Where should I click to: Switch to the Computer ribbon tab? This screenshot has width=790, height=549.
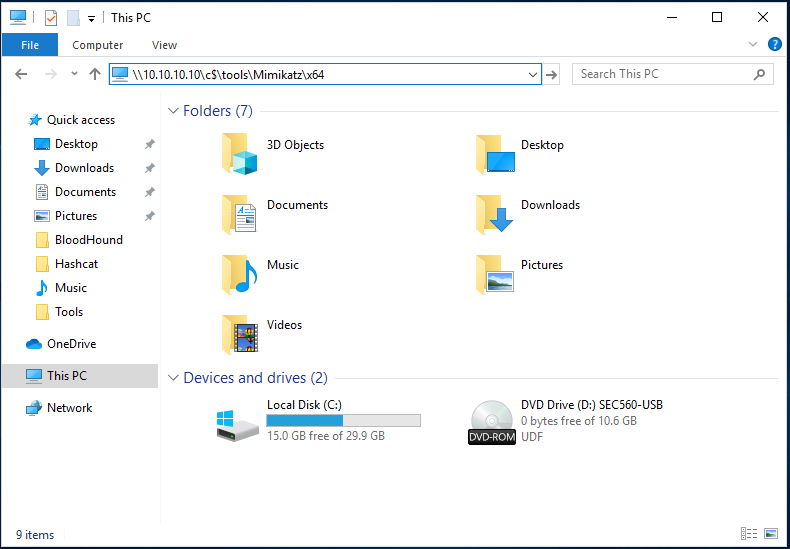click(98, 45)
